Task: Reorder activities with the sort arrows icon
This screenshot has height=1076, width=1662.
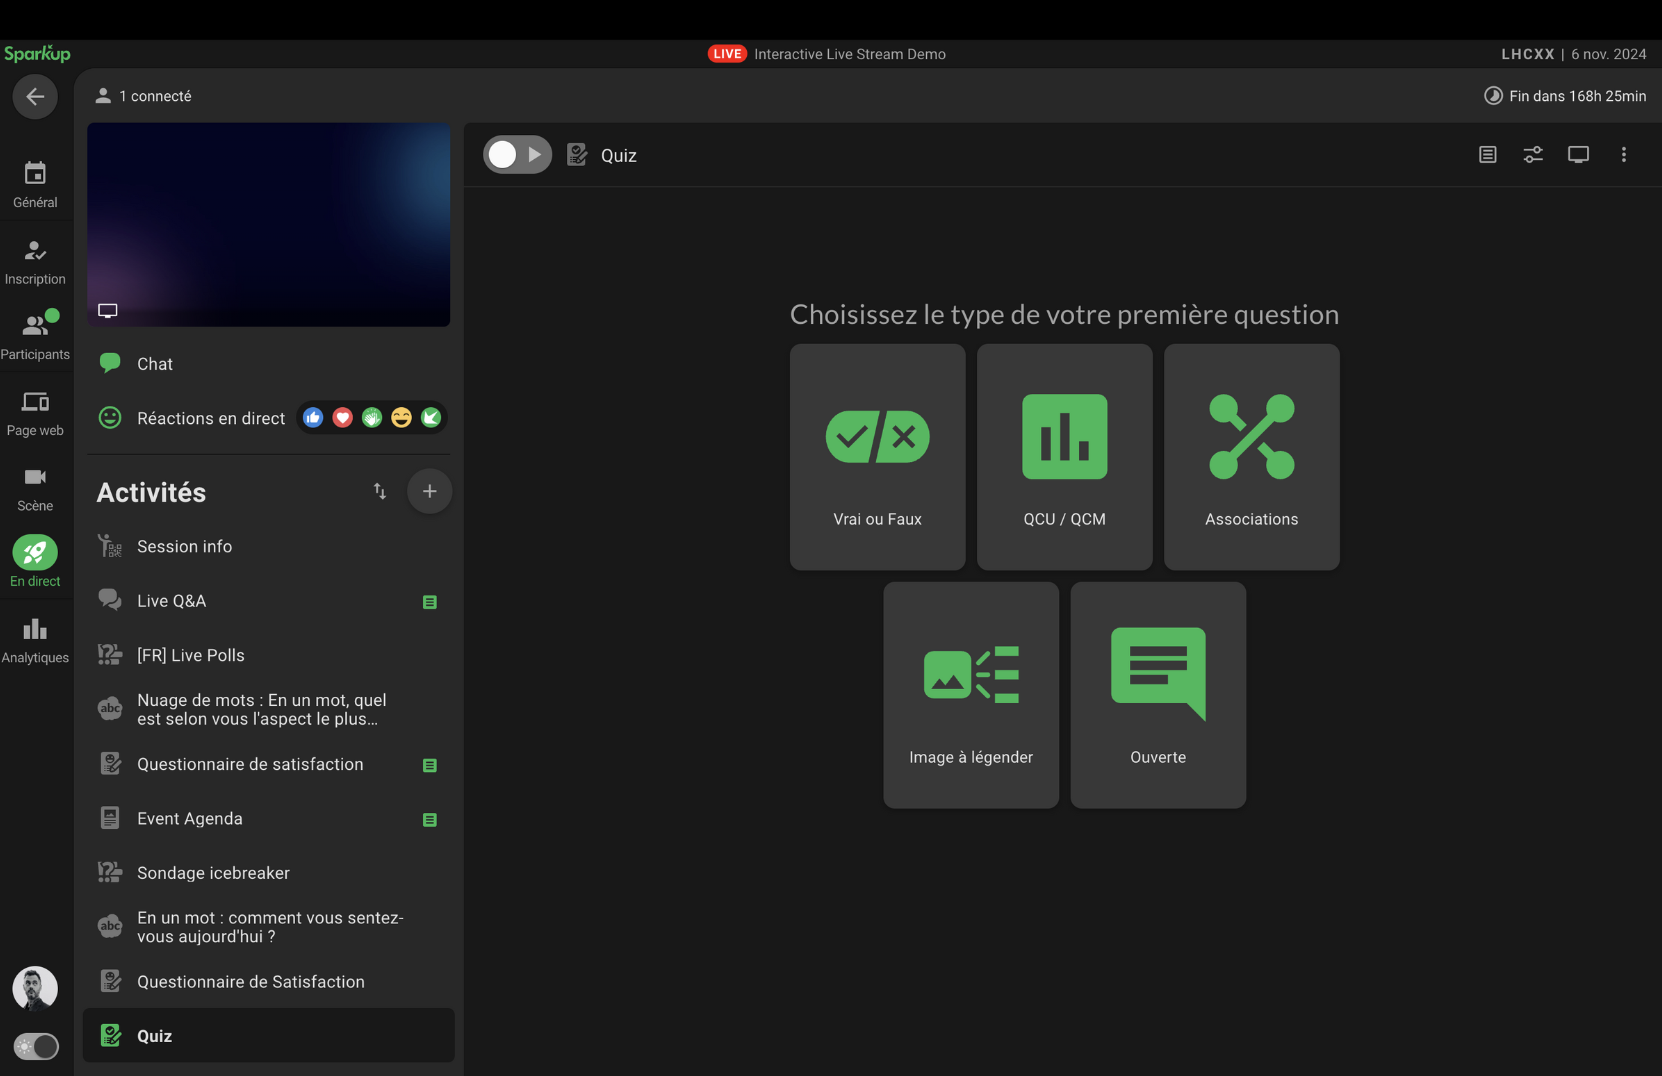Action: [380, 491]
